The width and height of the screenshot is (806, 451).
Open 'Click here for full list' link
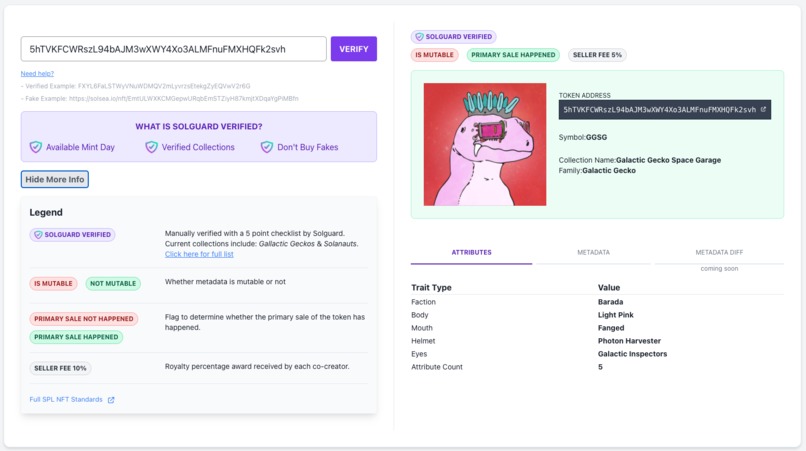[199, 254]
